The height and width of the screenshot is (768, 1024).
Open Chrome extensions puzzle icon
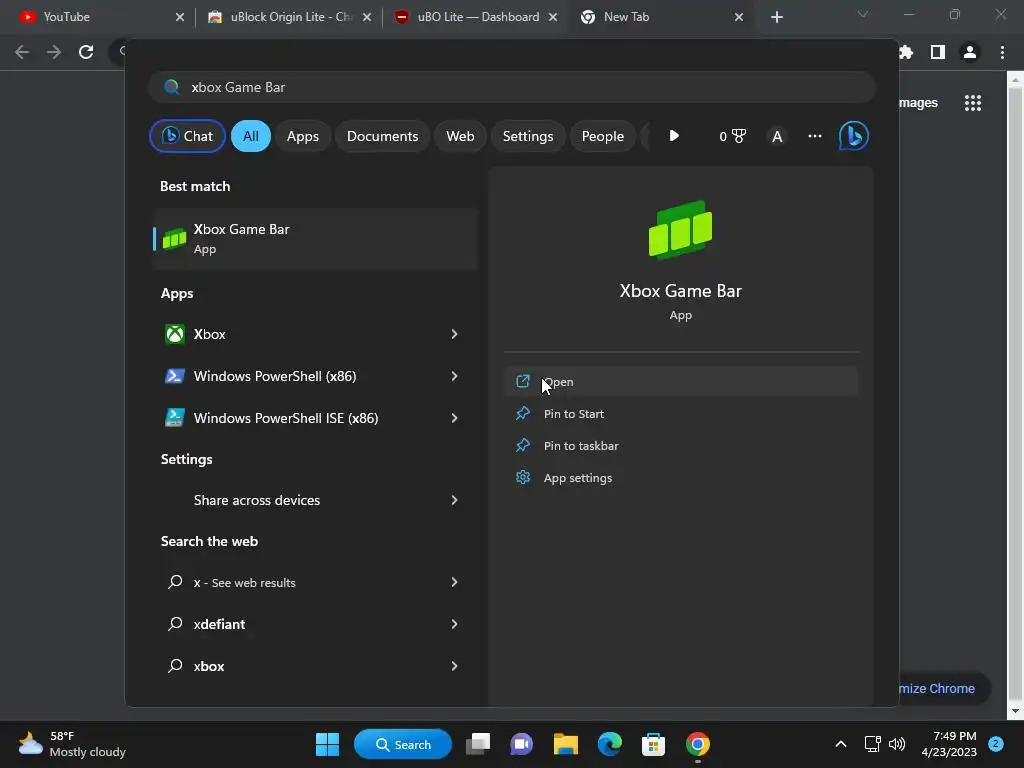tap(906, 52)
